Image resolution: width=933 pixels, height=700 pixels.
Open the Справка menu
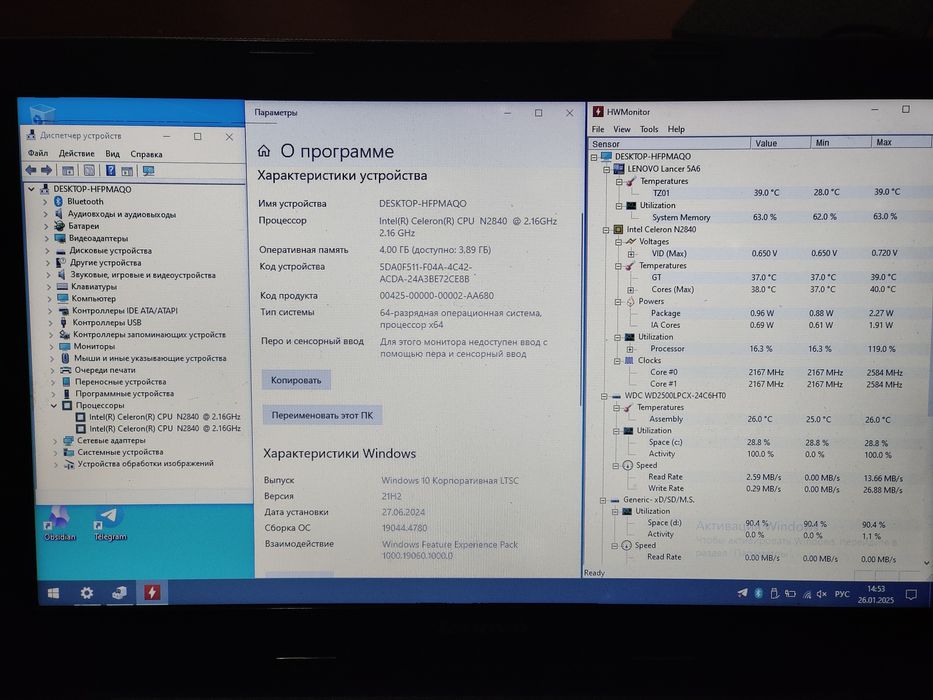pos(146,154)
